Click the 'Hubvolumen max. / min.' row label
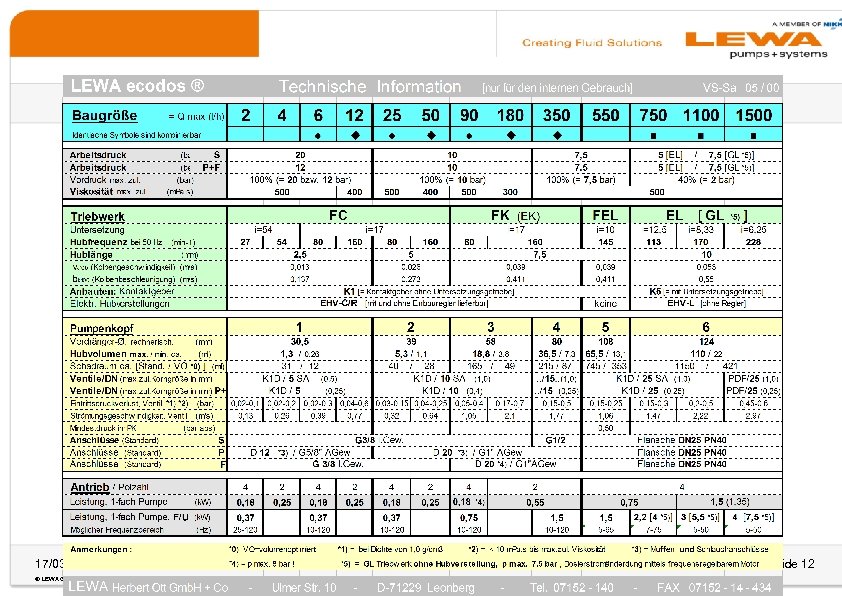The image size is (842, 596). coord(126,354)
